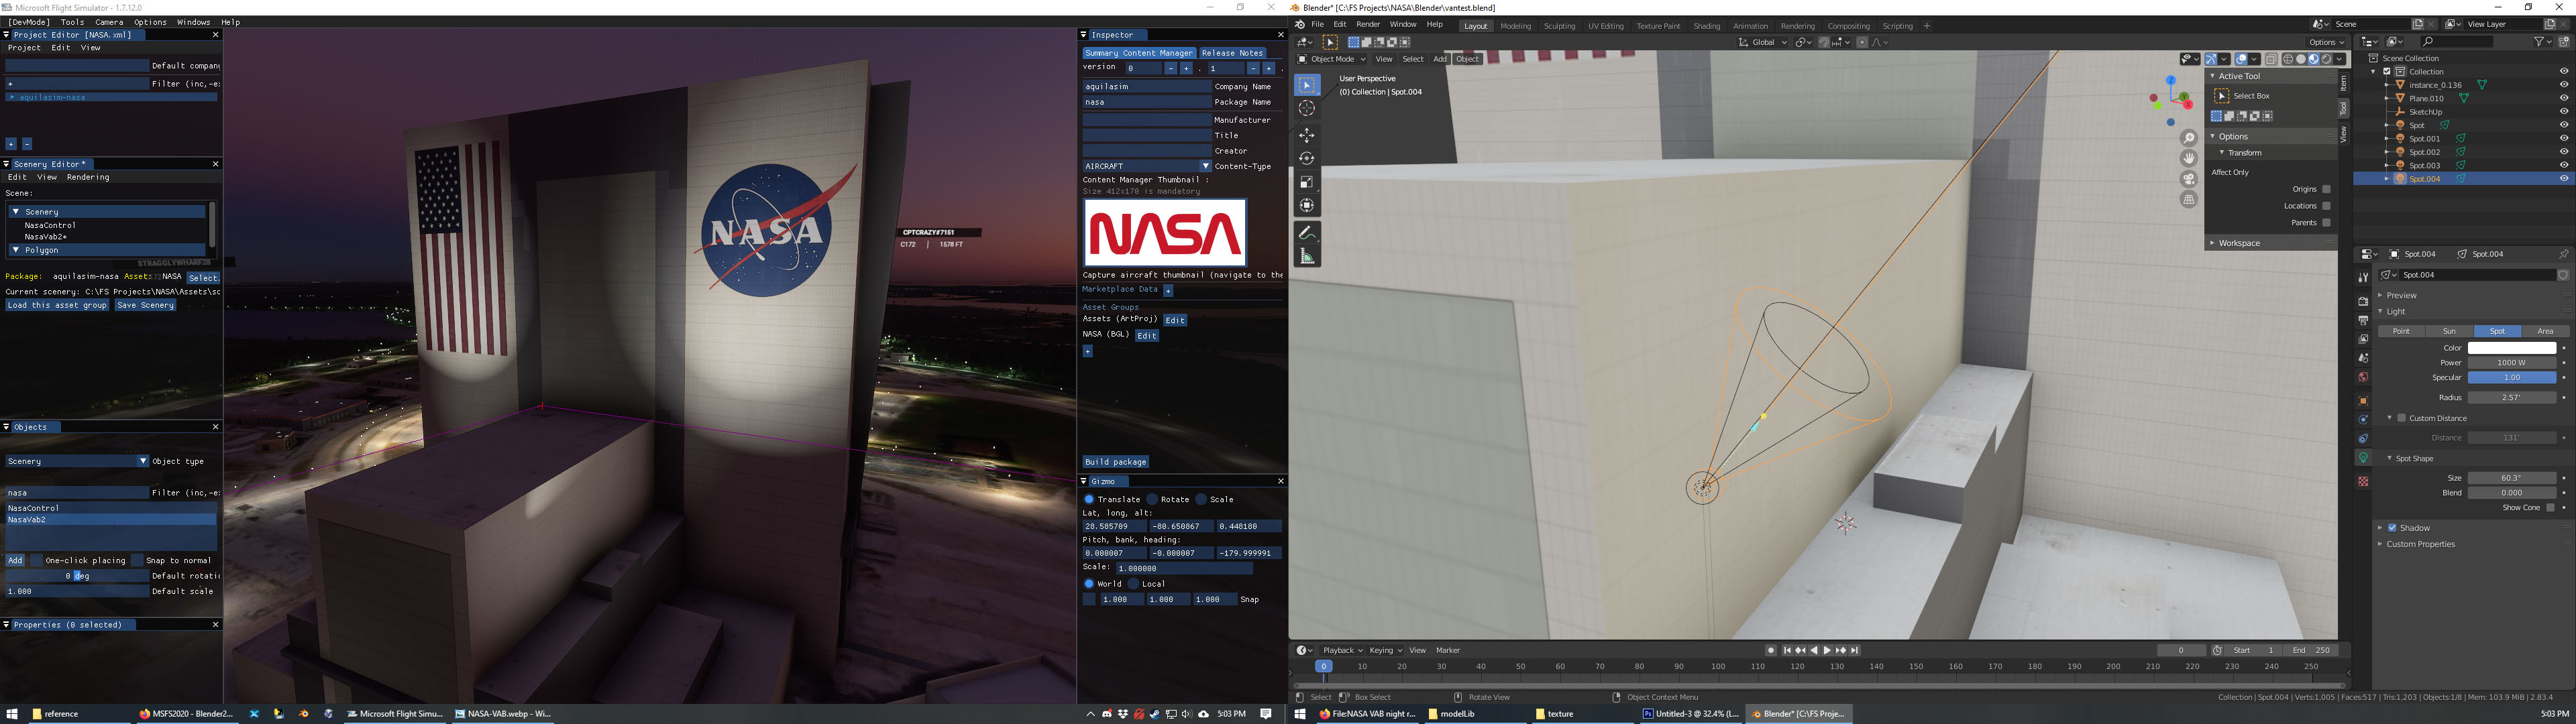Adjust the spot Blend slider
The height and width of the screenshot is (724, 2576).
pyautogui.click(x=2512, y=493)
